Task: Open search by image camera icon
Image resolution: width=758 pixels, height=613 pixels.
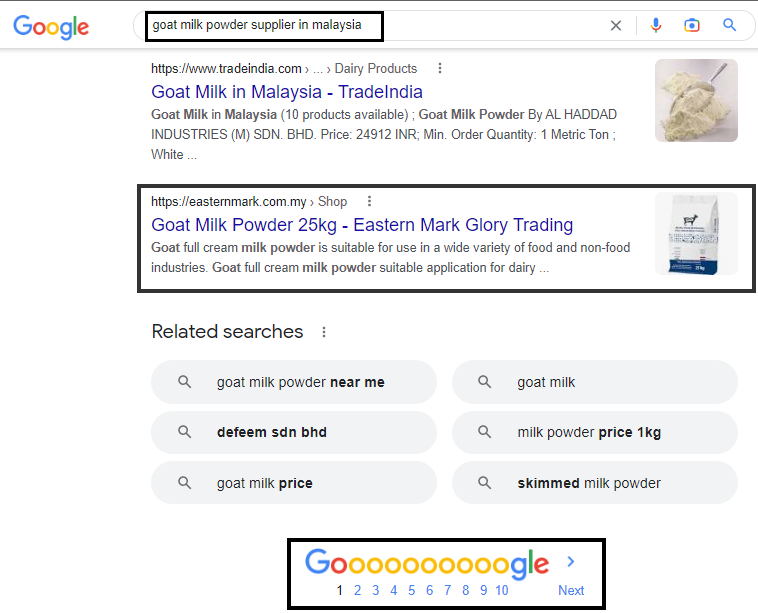Action: point(692,26)
